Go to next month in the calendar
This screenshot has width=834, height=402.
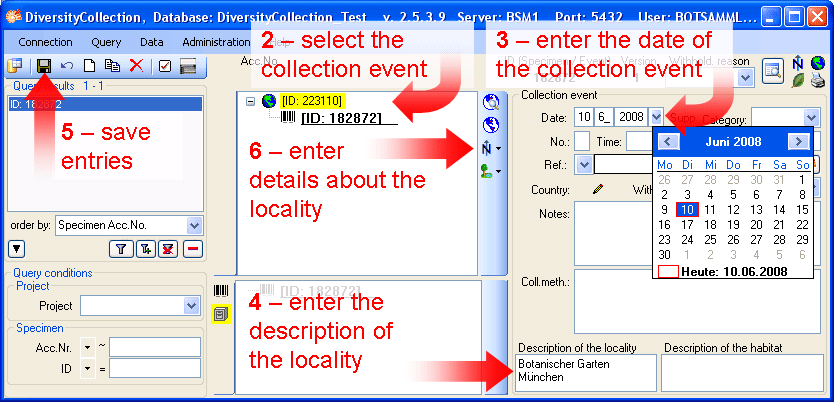(798, 142)
